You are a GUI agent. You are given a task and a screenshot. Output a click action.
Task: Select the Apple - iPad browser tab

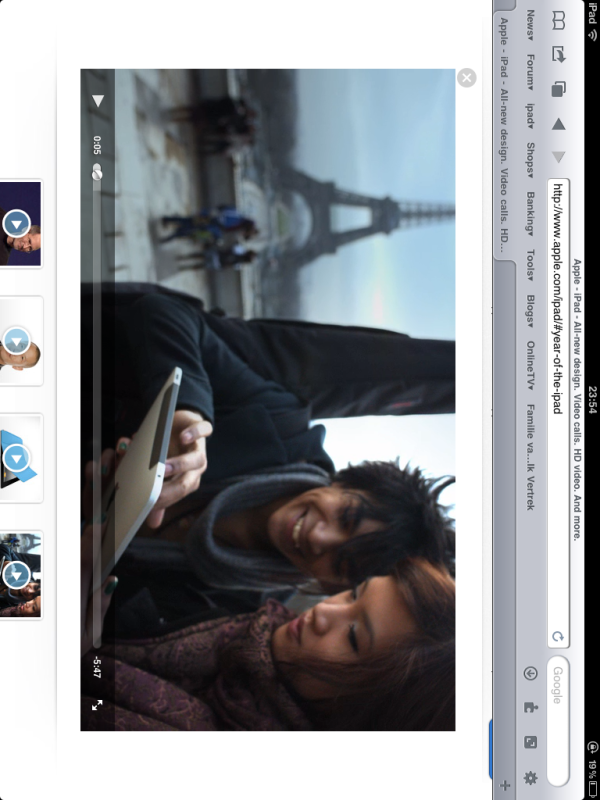[505, 134]
